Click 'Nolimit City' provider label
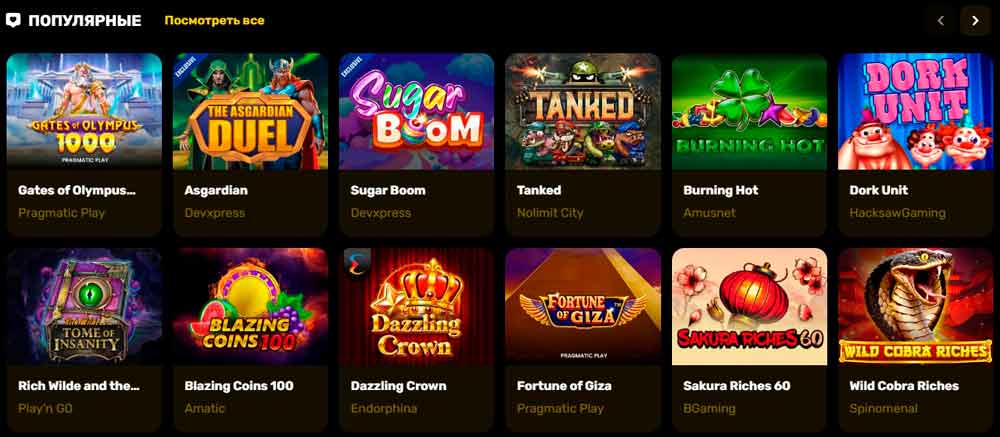 (x=550, y=213)
